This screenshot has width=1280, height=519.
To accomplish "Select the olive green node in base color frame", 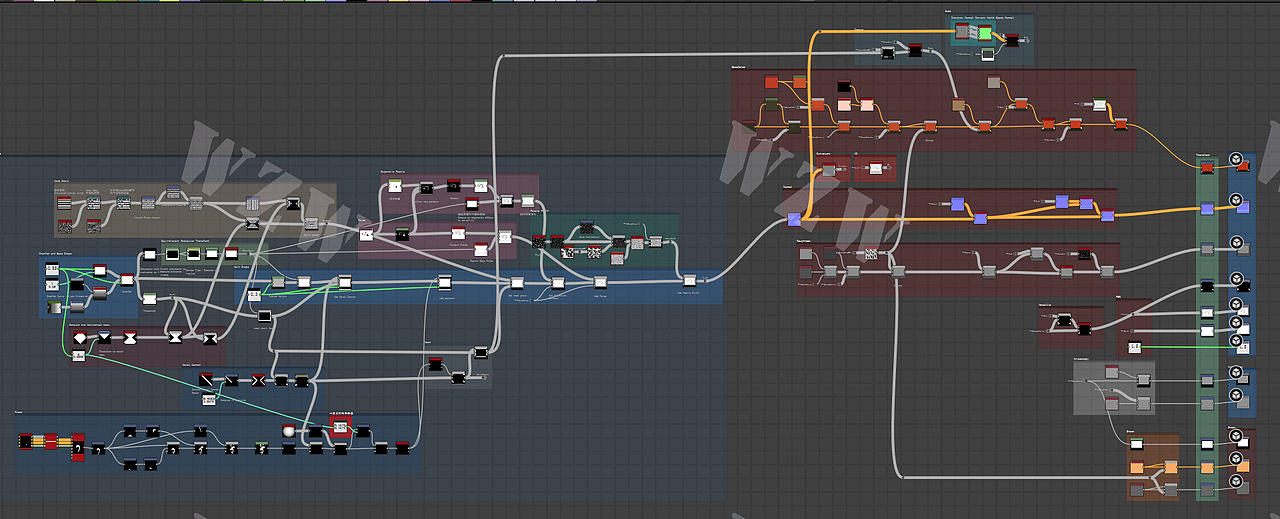I will [x=772, y=105].
